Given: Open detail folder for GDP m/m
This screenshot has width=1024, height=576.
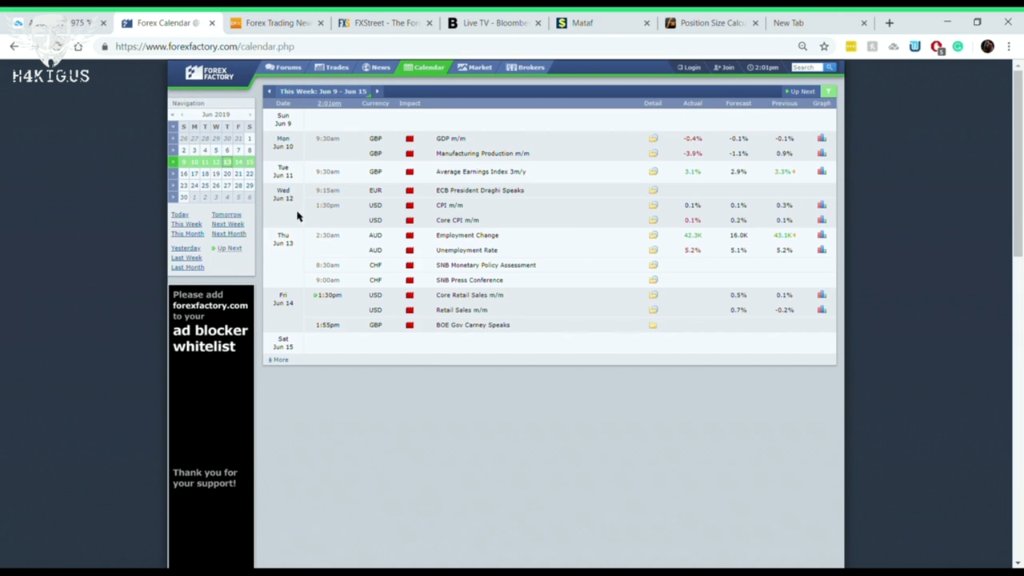Looking at the screenshot, I should (653, 138).
